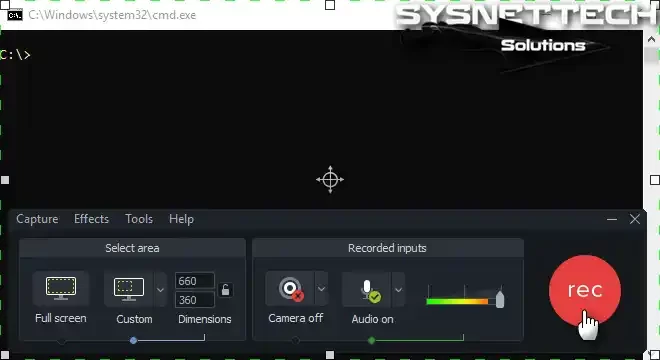Toggle the Audio on microphone icon

pyautogui.click(x=367, y=290)
